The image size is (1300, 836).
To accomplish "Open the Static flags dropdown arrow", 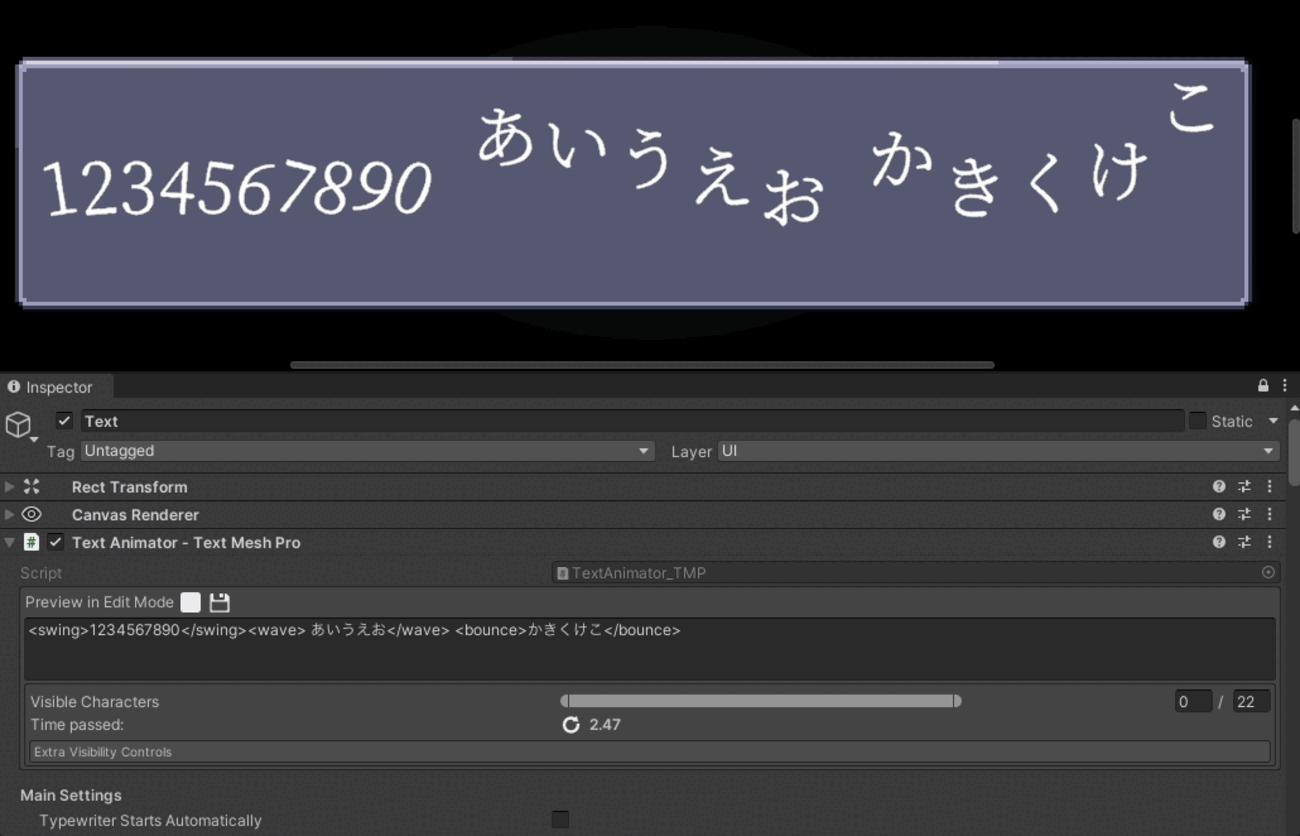I will click(x=1273, y=421).
